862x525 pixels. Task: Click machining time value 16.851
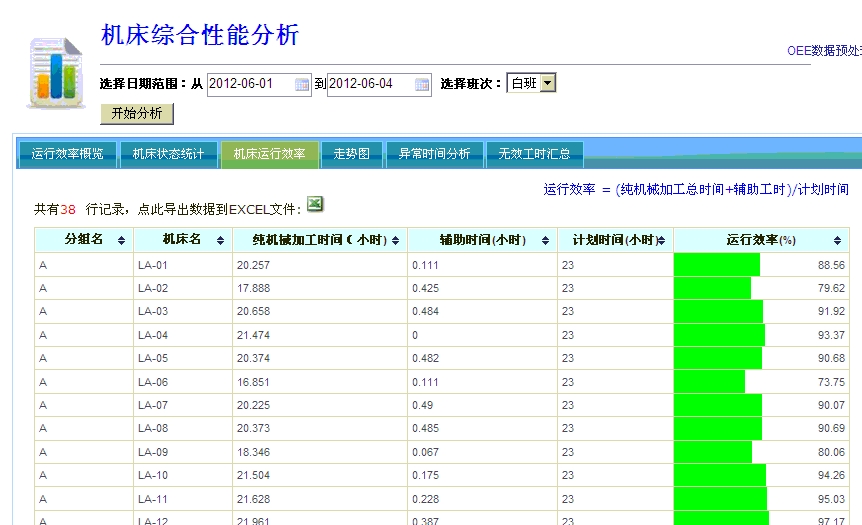(x=253, y=382)
